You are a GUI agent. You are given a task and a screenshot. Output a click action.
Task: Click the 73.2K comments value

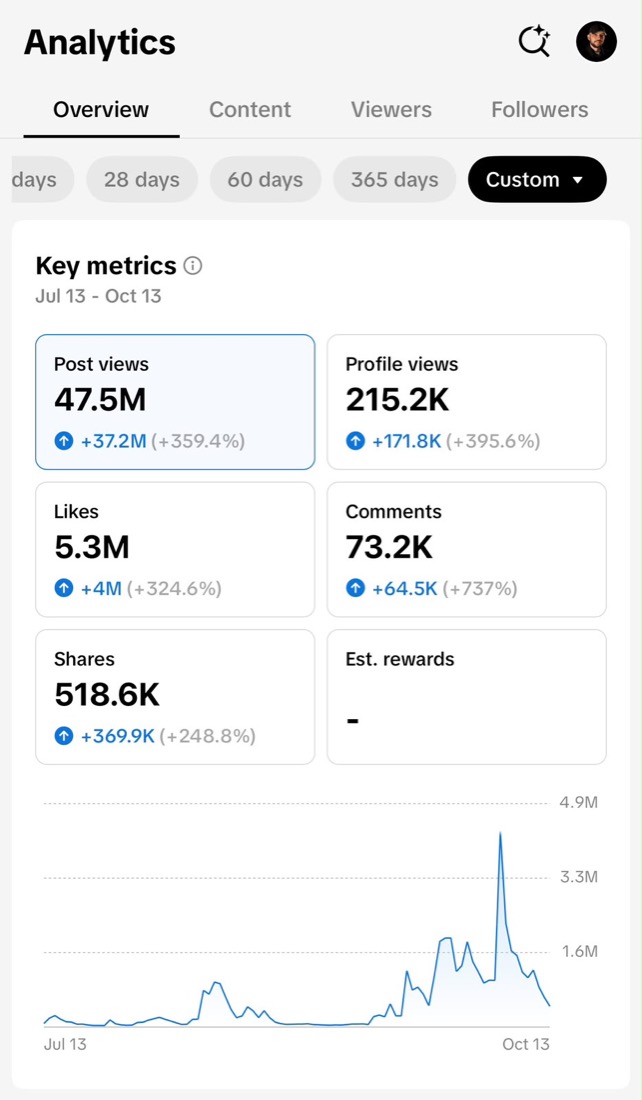click(x=389, y=547)
